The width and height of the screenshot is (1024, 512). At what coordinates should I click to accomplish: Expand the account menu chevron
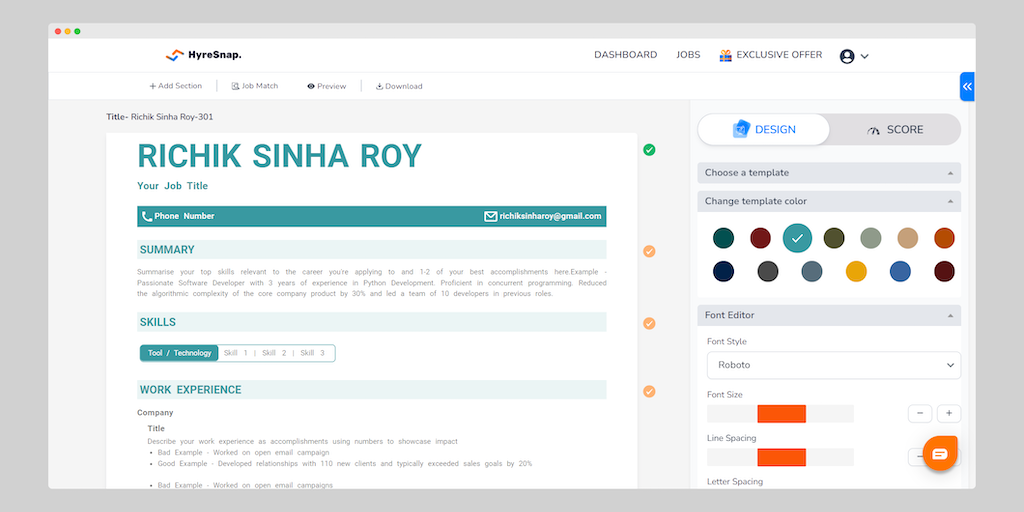(x=865, y=57)
